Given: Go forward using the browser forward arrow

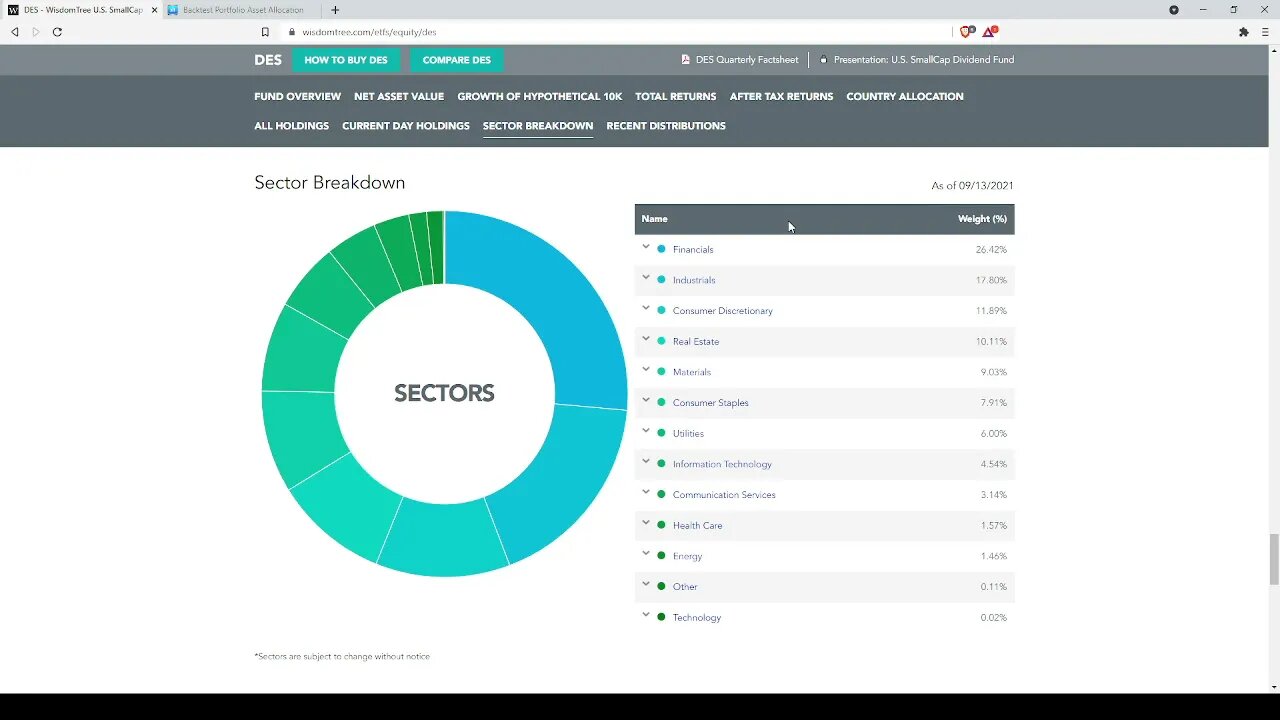Looking at the screenshot, I should [x=36, y=32].
